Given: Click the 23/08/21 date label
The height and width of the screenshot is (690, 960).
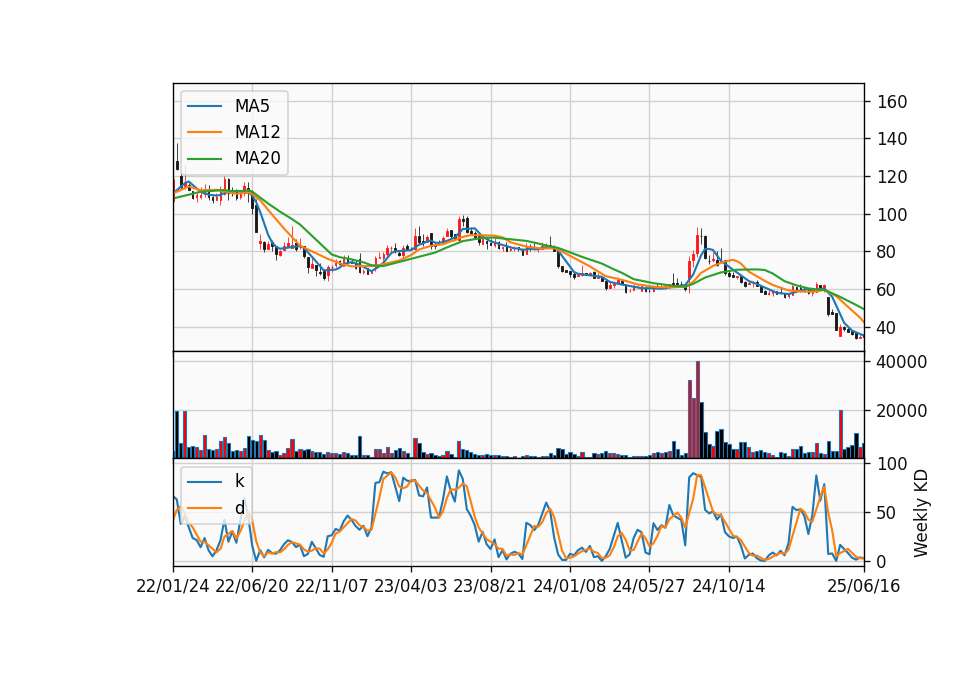Looking at the screenshot, I should coord(490,586).
